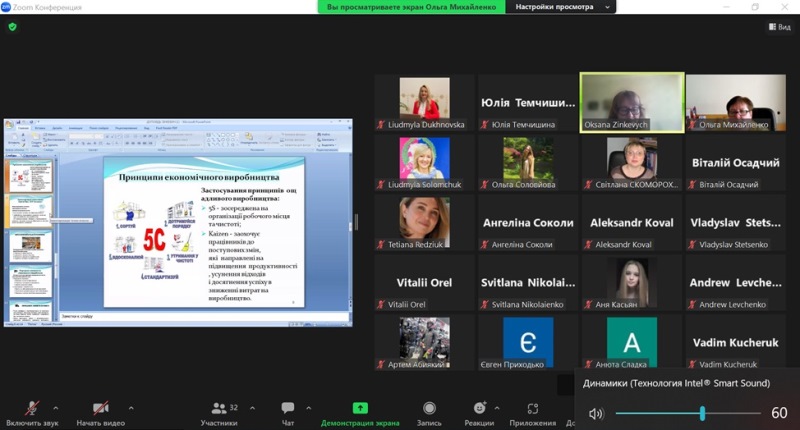This screenshot has width=800, height=430.
Task: Start recording with the Запись icon
Action: coord(429,409)
